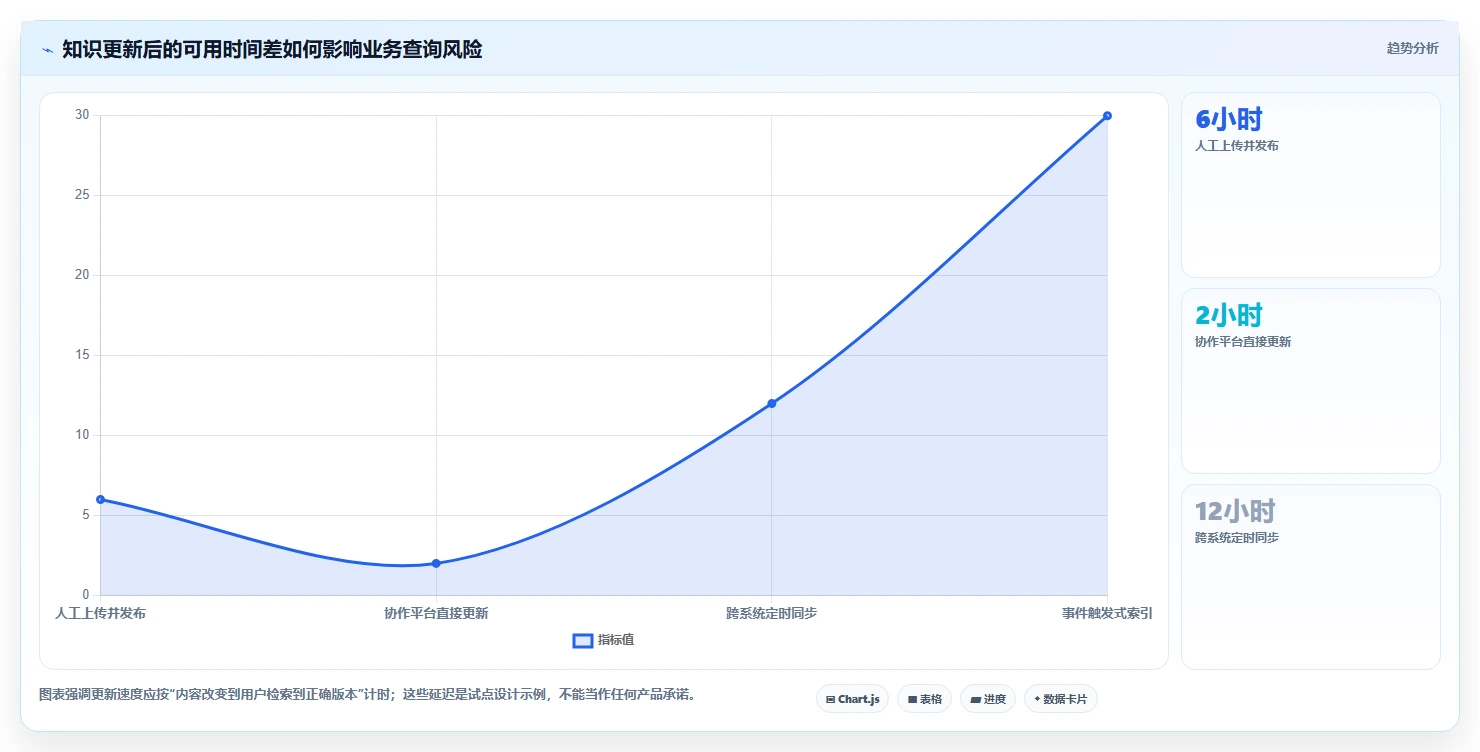Open the 6小时 stat card
The width and height of the screenshot is (1480, 752).
click(x=1311, y=185)
